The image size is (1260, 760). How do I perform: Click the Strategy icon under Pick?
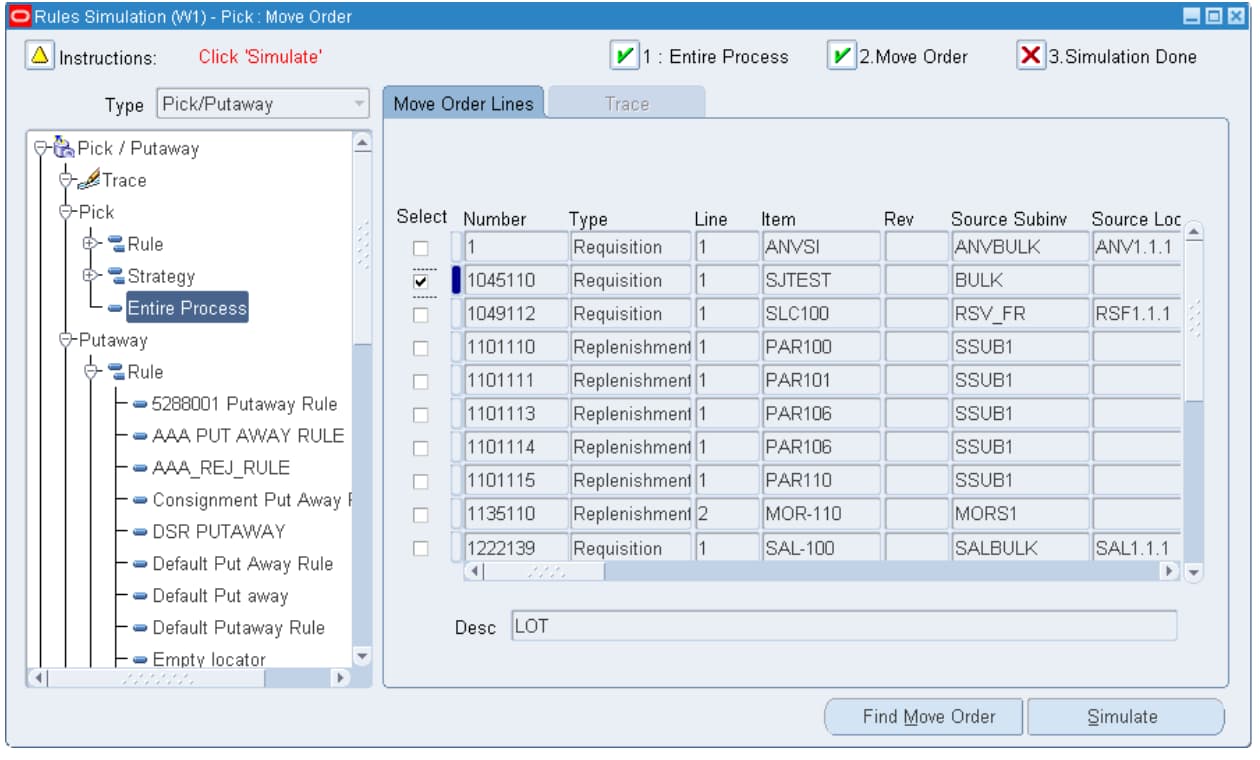point(115,276)
